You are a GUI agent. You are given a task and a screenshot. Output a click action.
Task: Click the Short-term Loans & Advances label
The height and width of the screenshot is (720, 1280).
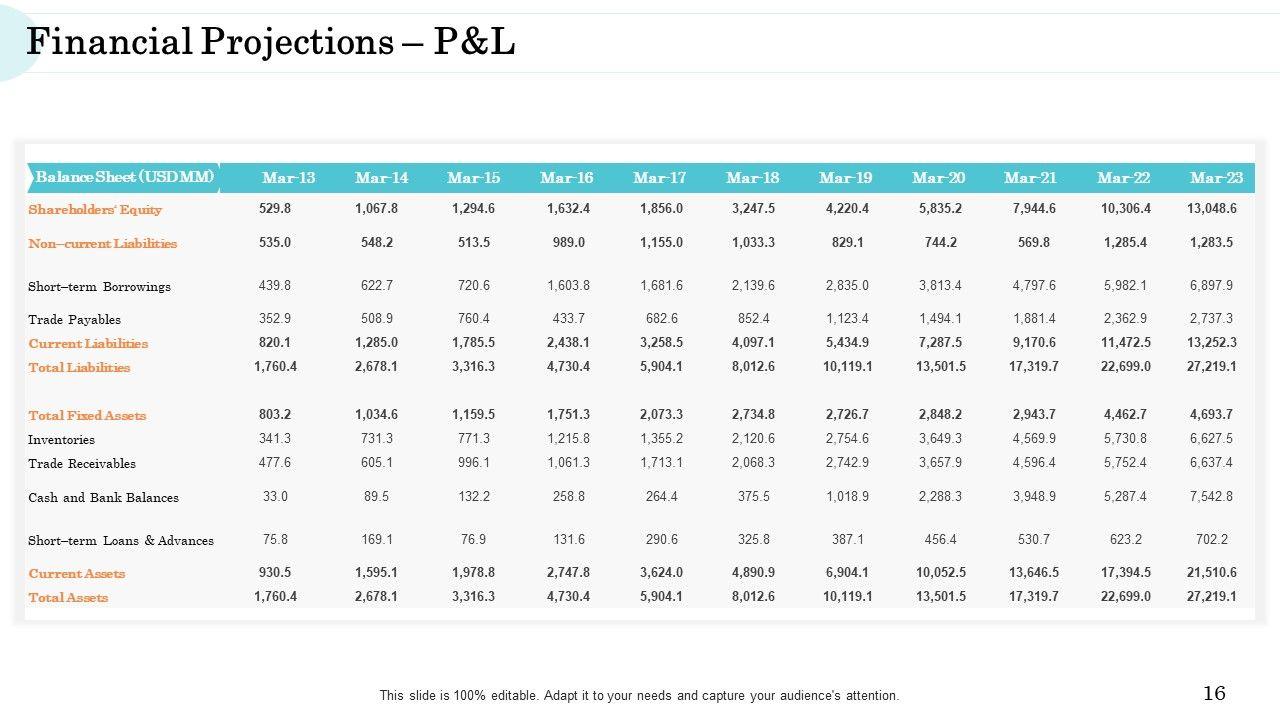point(120,541)
